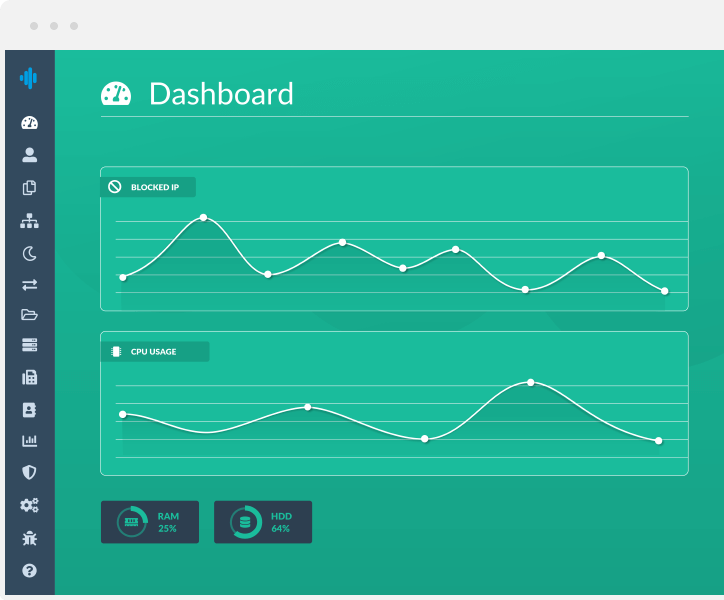Select the CPU USAGE chart label

tap(153, 352)
